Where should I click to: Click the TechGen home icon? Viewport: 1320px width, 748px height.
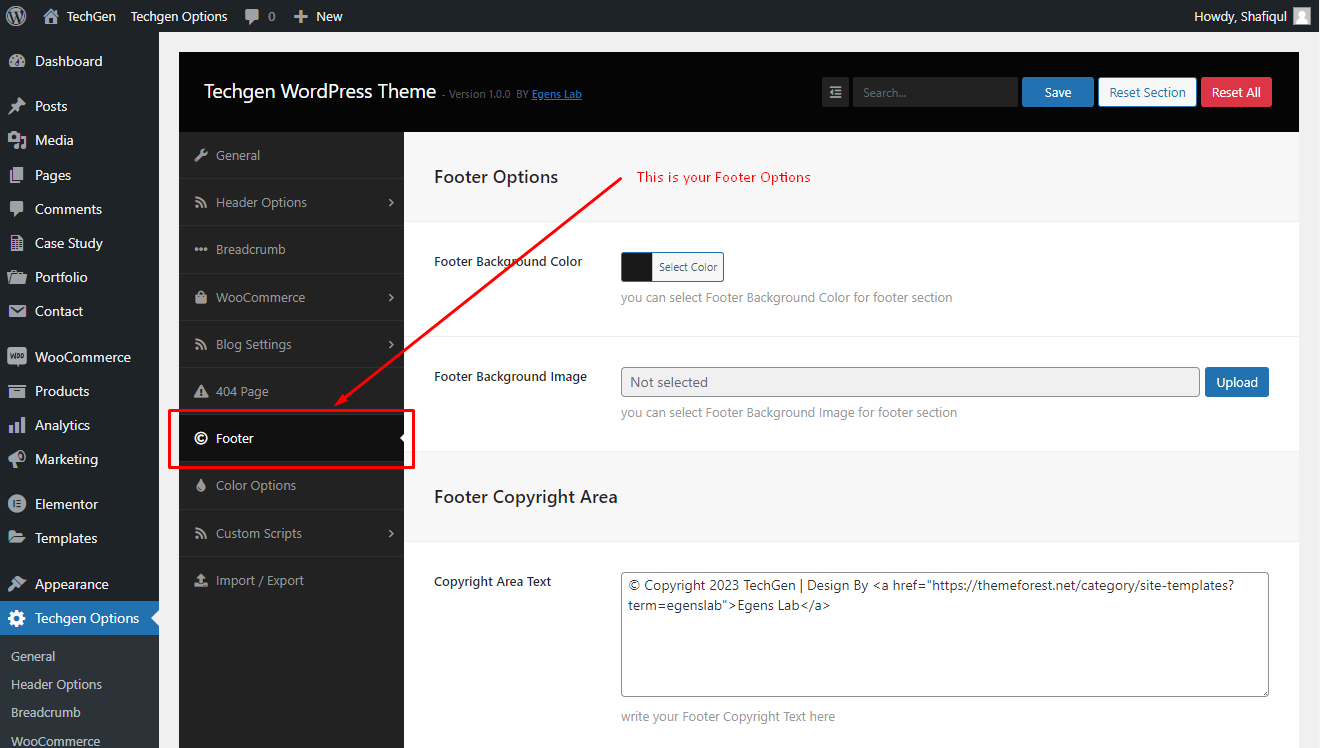(51, 16)
